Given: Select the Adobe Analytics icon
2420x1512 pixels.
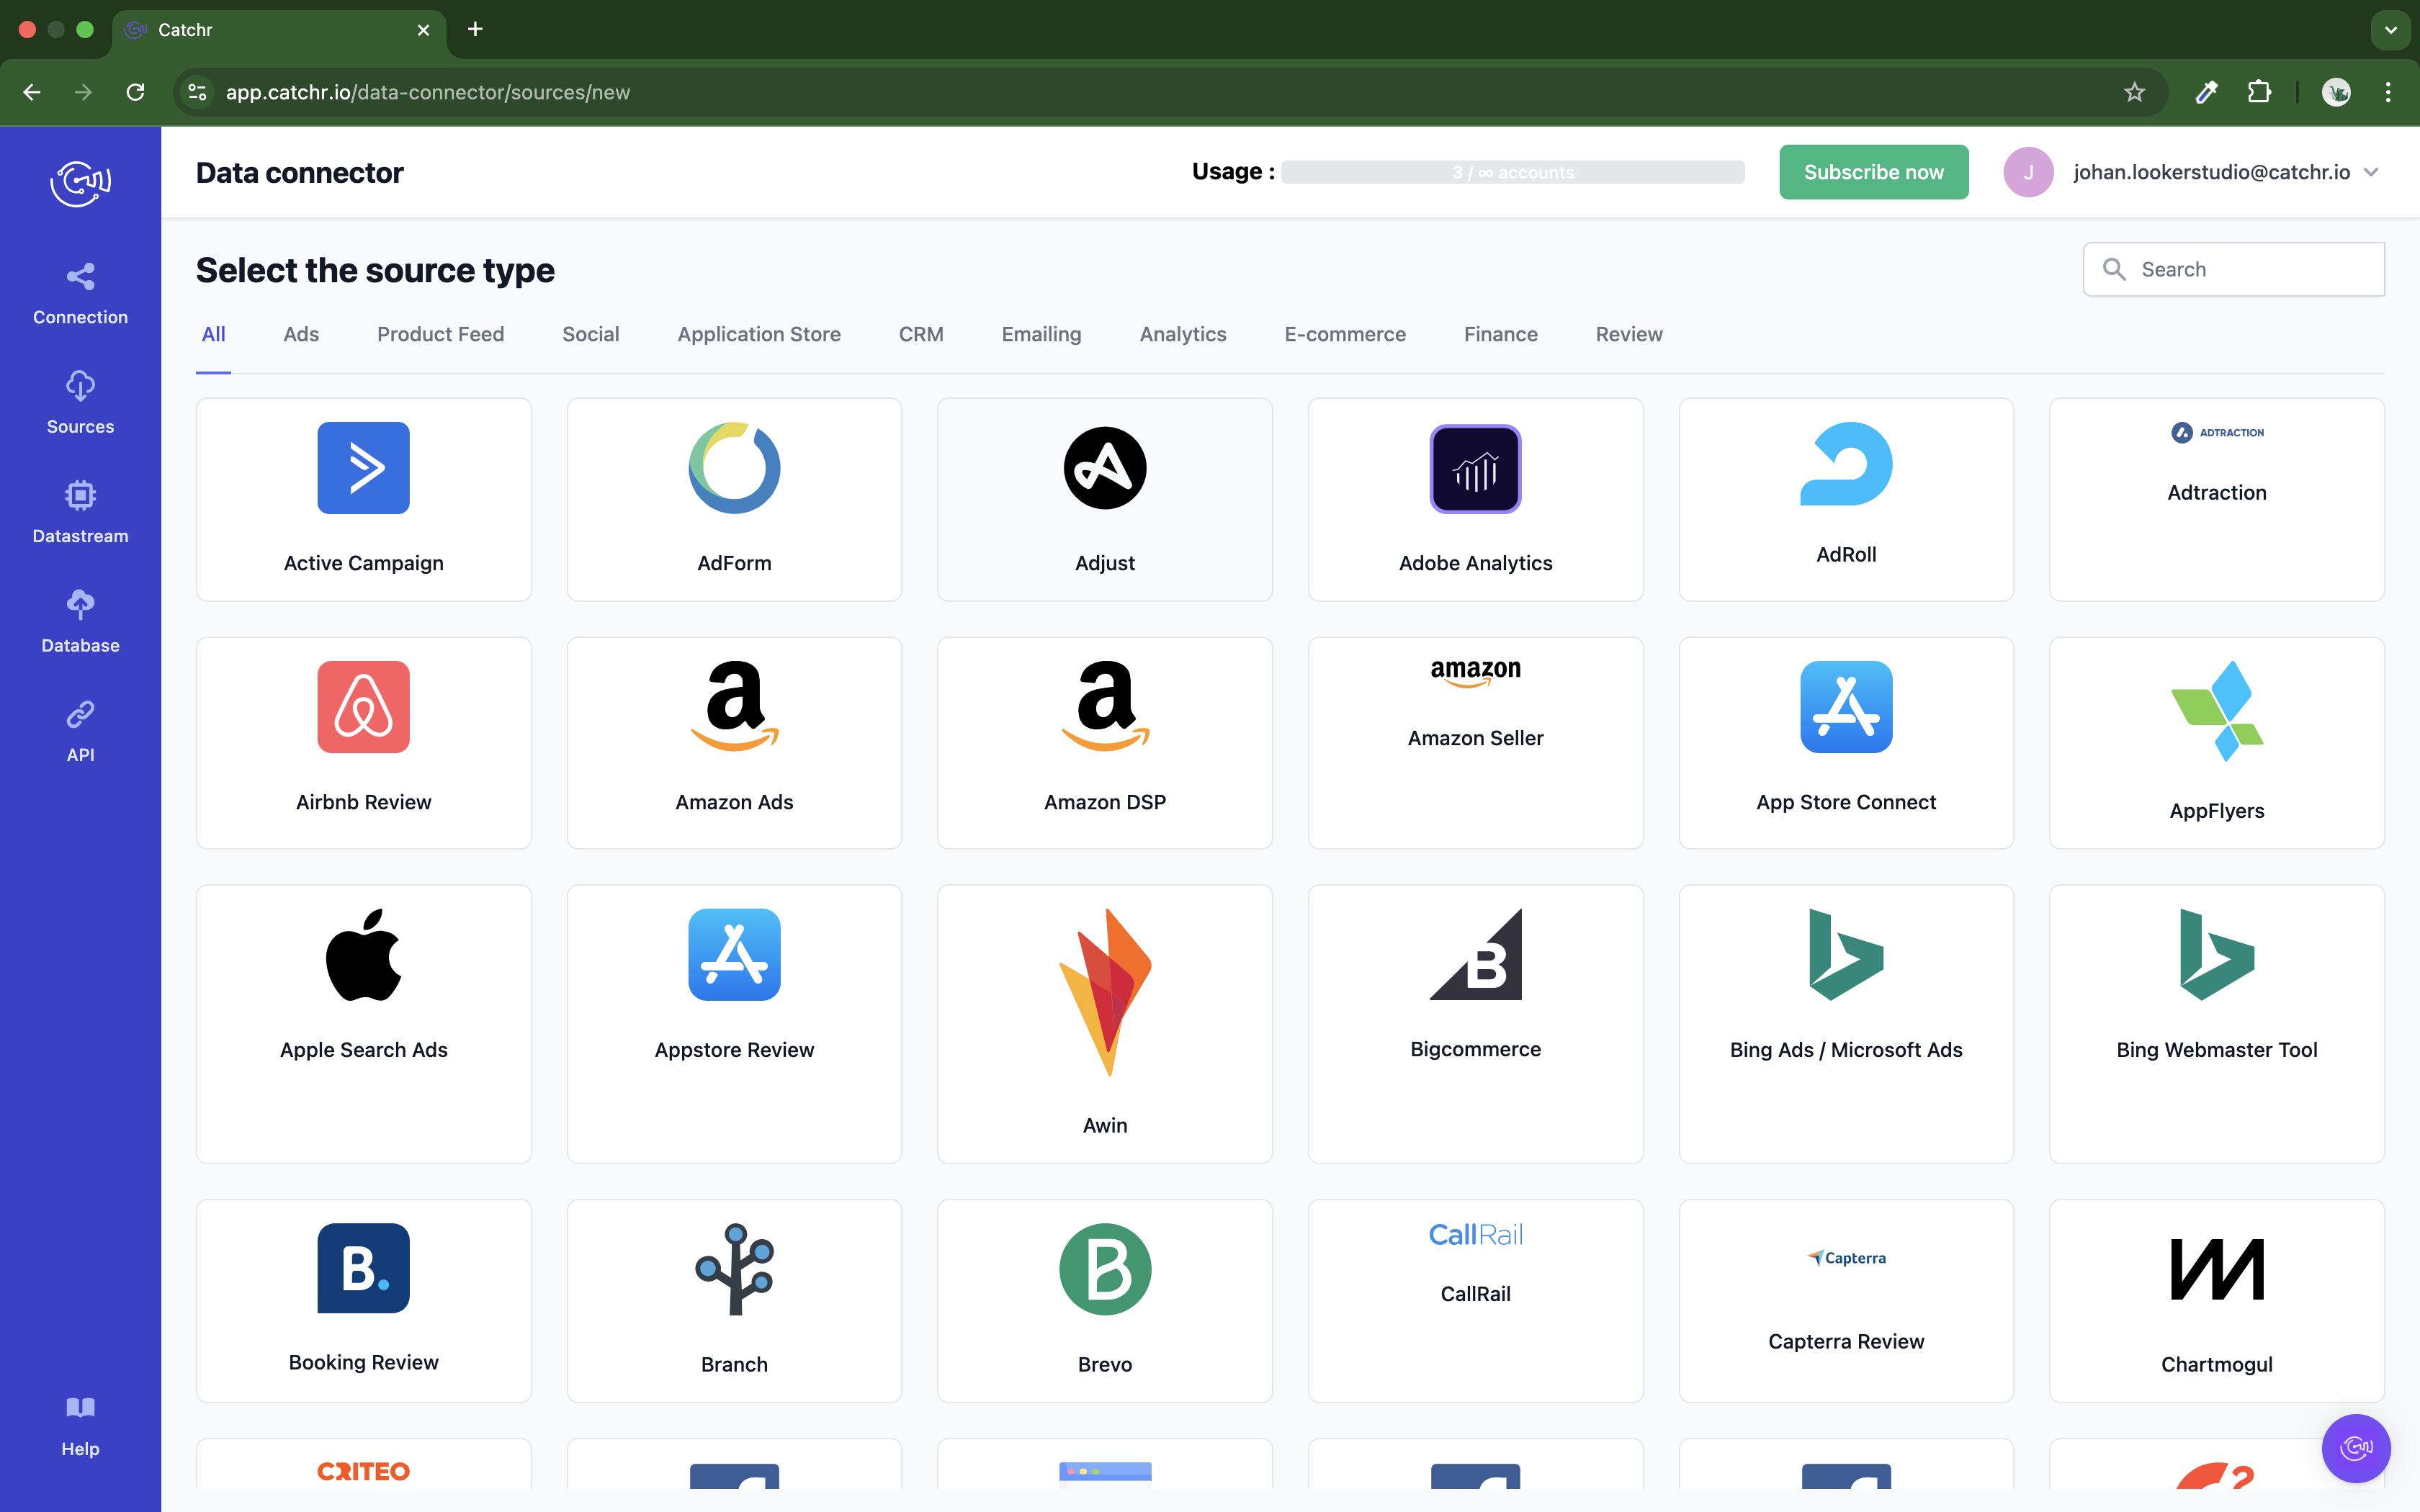Looking at the screenshot, I should 1475,468.
